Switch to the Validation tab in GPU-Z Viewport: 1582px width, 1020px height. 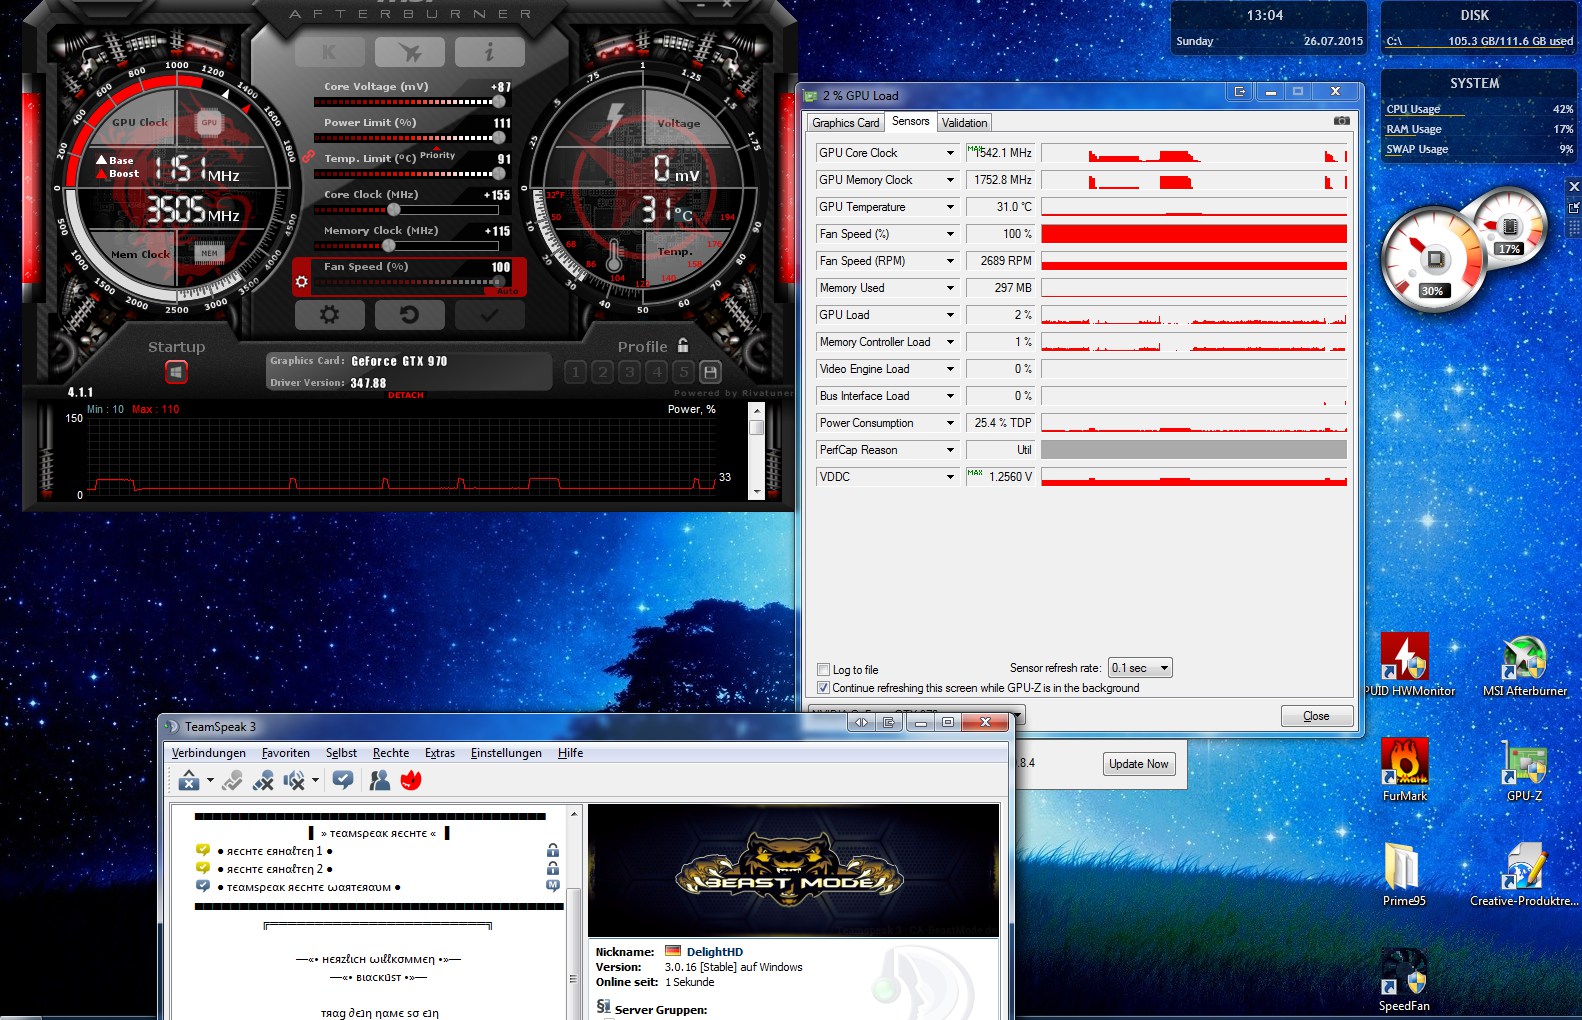[964, 123]
